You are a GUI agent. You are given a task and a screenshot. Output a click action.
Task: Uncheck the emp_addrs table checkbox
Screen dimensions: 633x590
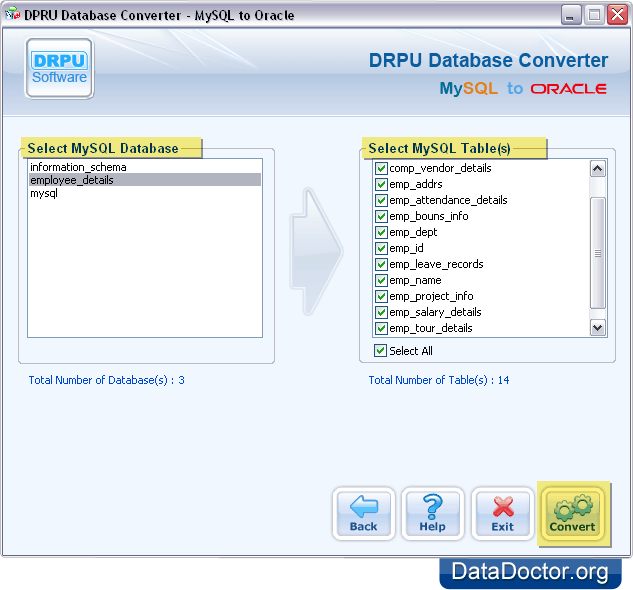point(381,184)
